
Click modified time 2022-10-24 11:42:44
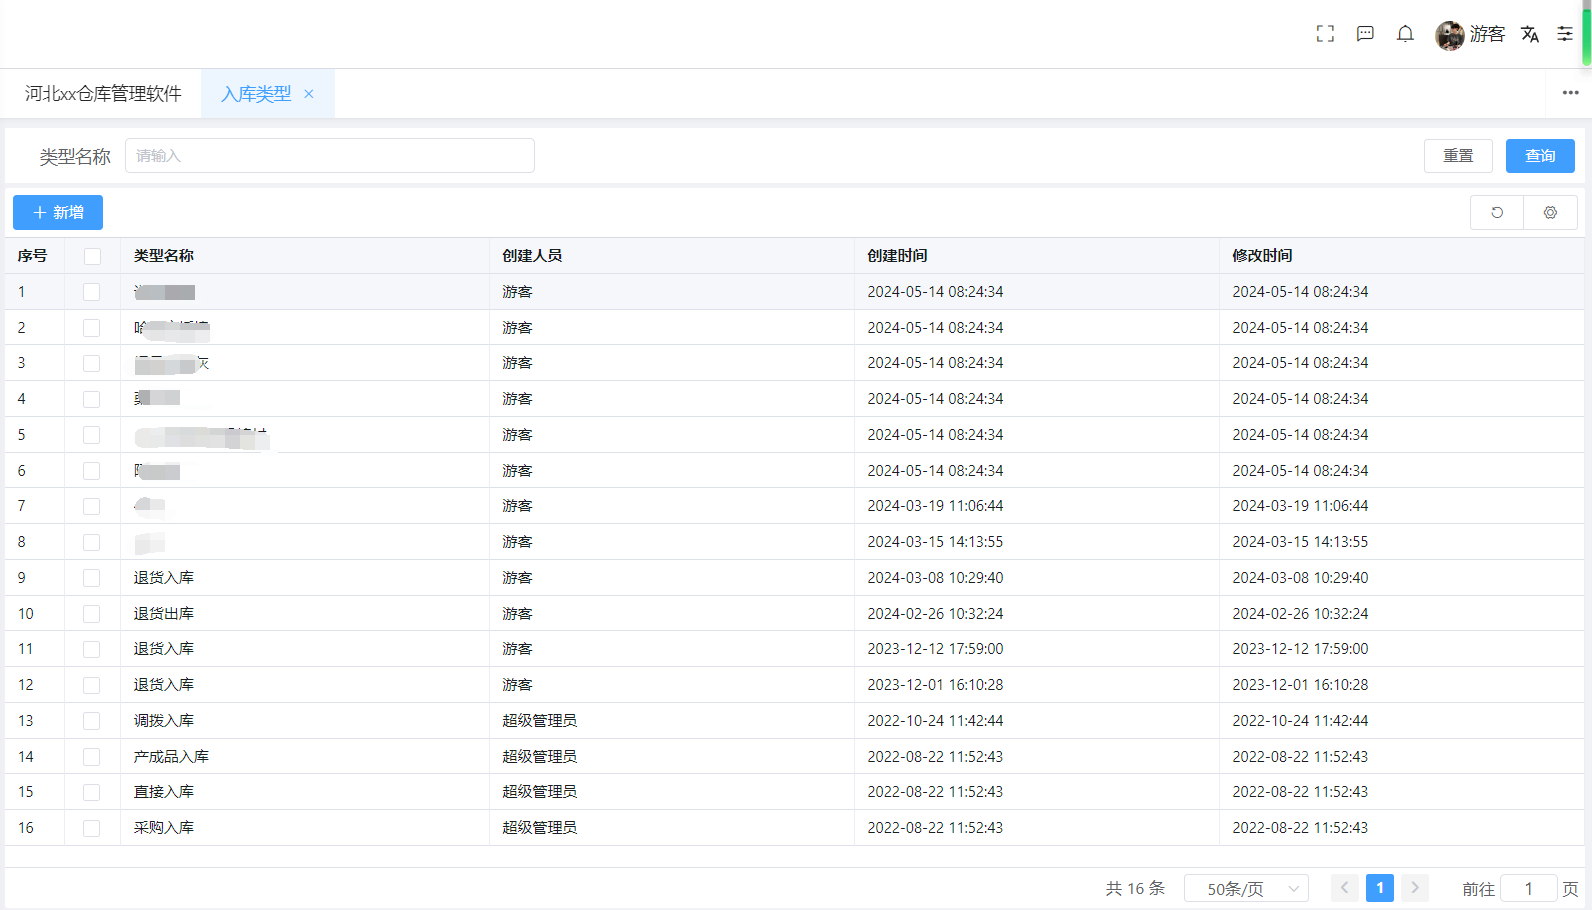pyautogui.click(x=1300, y=721)
